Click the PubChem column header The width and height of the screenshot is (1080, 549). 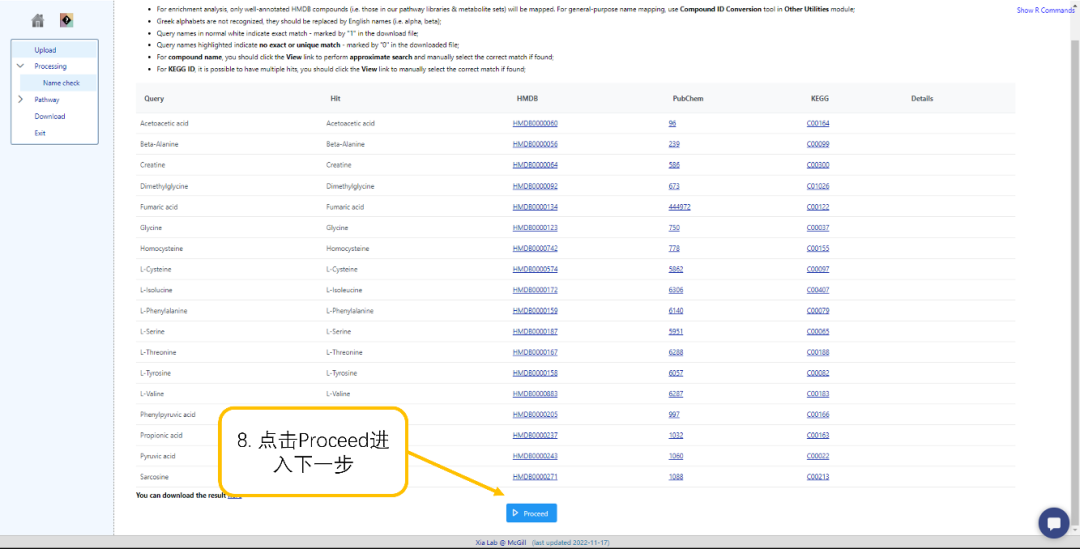(688, 99)
